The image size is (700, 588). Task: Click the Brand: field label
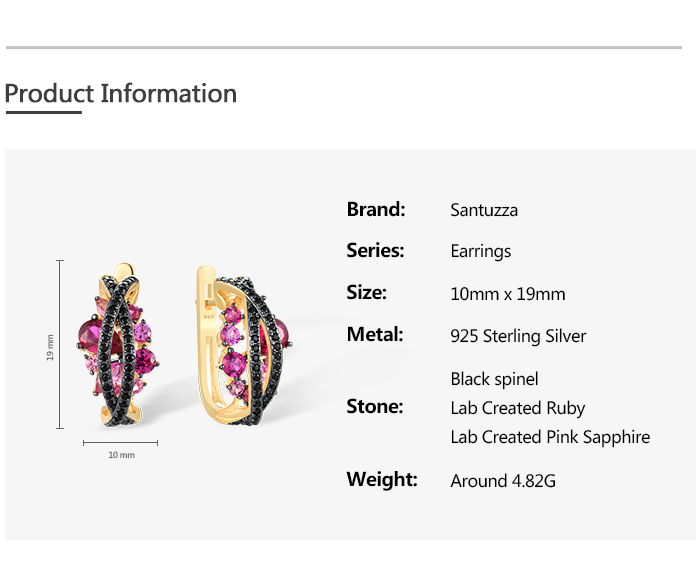(x=376, y=209)
